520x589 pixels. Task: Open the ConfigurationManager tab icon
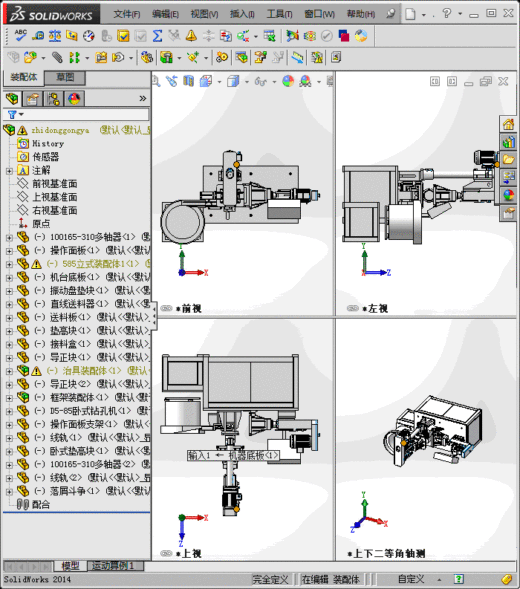pos(54,99)
